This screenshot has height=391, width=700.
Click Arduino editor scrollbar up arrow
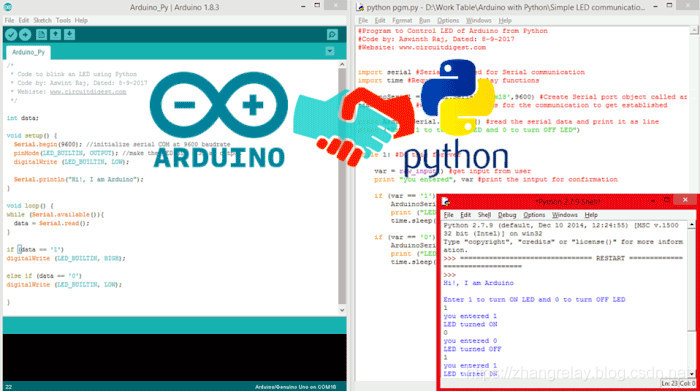342,64
